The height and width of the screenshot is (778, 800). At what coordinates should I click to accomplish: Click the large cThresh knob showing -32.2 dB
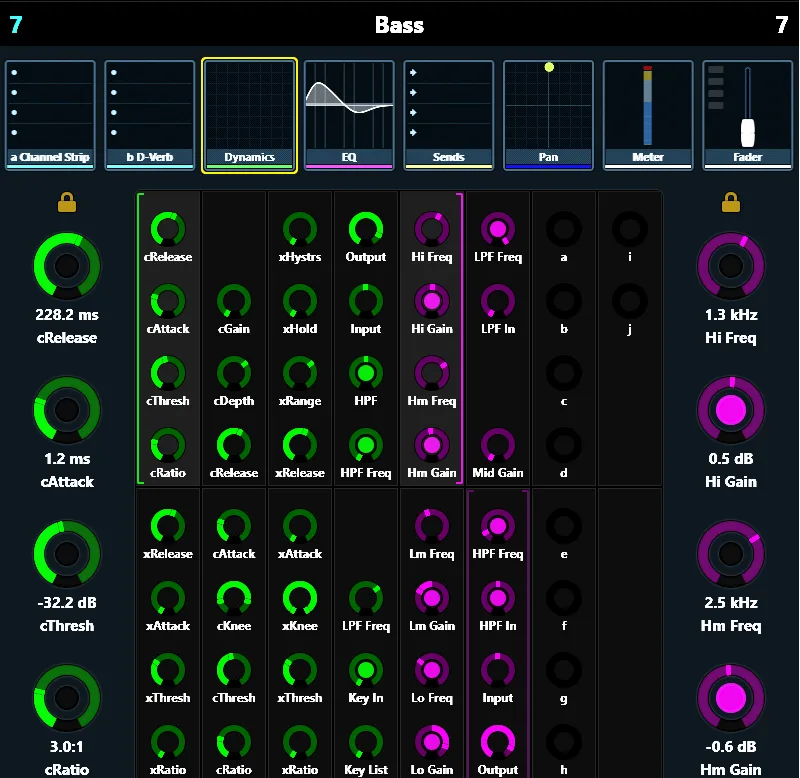tap(67, 554)
